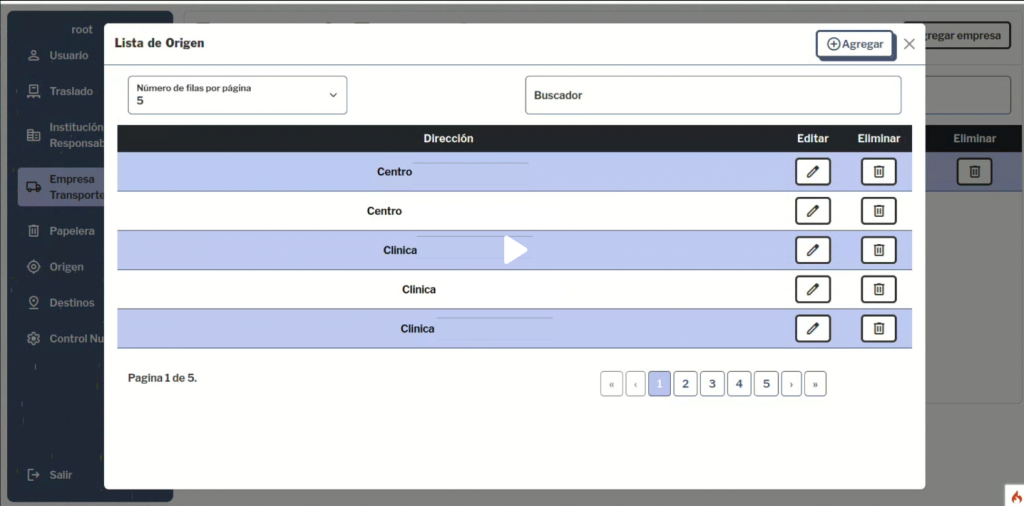Open the Número de filas por página dropdown

pyautogui.click(x=237, y=95)
